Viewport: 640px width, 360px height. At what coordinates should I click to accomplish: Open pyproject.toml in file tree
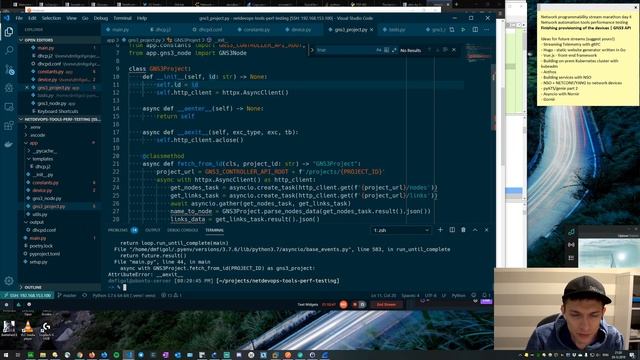pos(44,254)
